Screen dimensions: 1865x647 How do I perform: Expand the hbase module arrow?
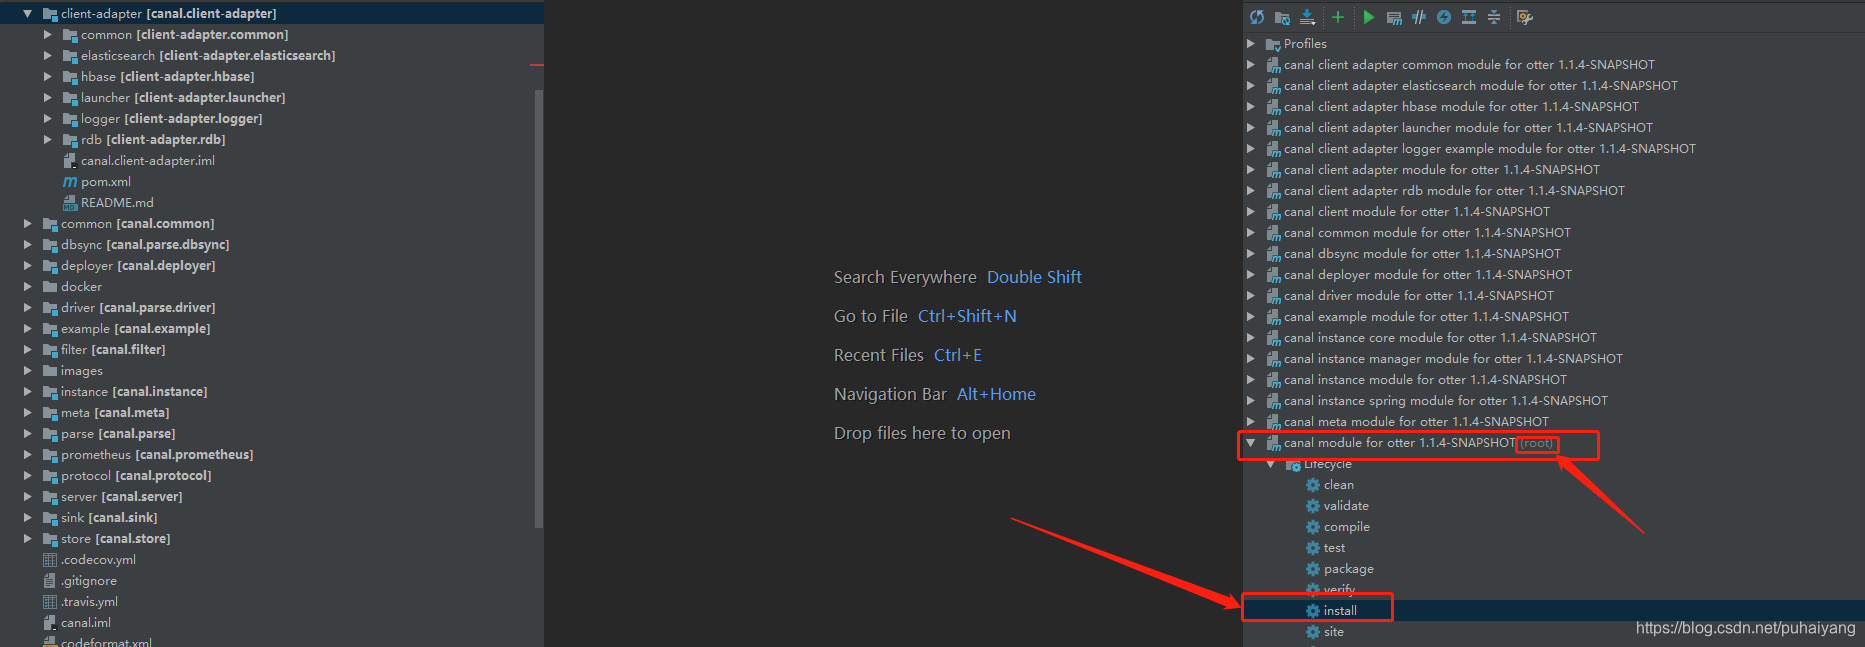pyautogui.click(x=47, y=77)
